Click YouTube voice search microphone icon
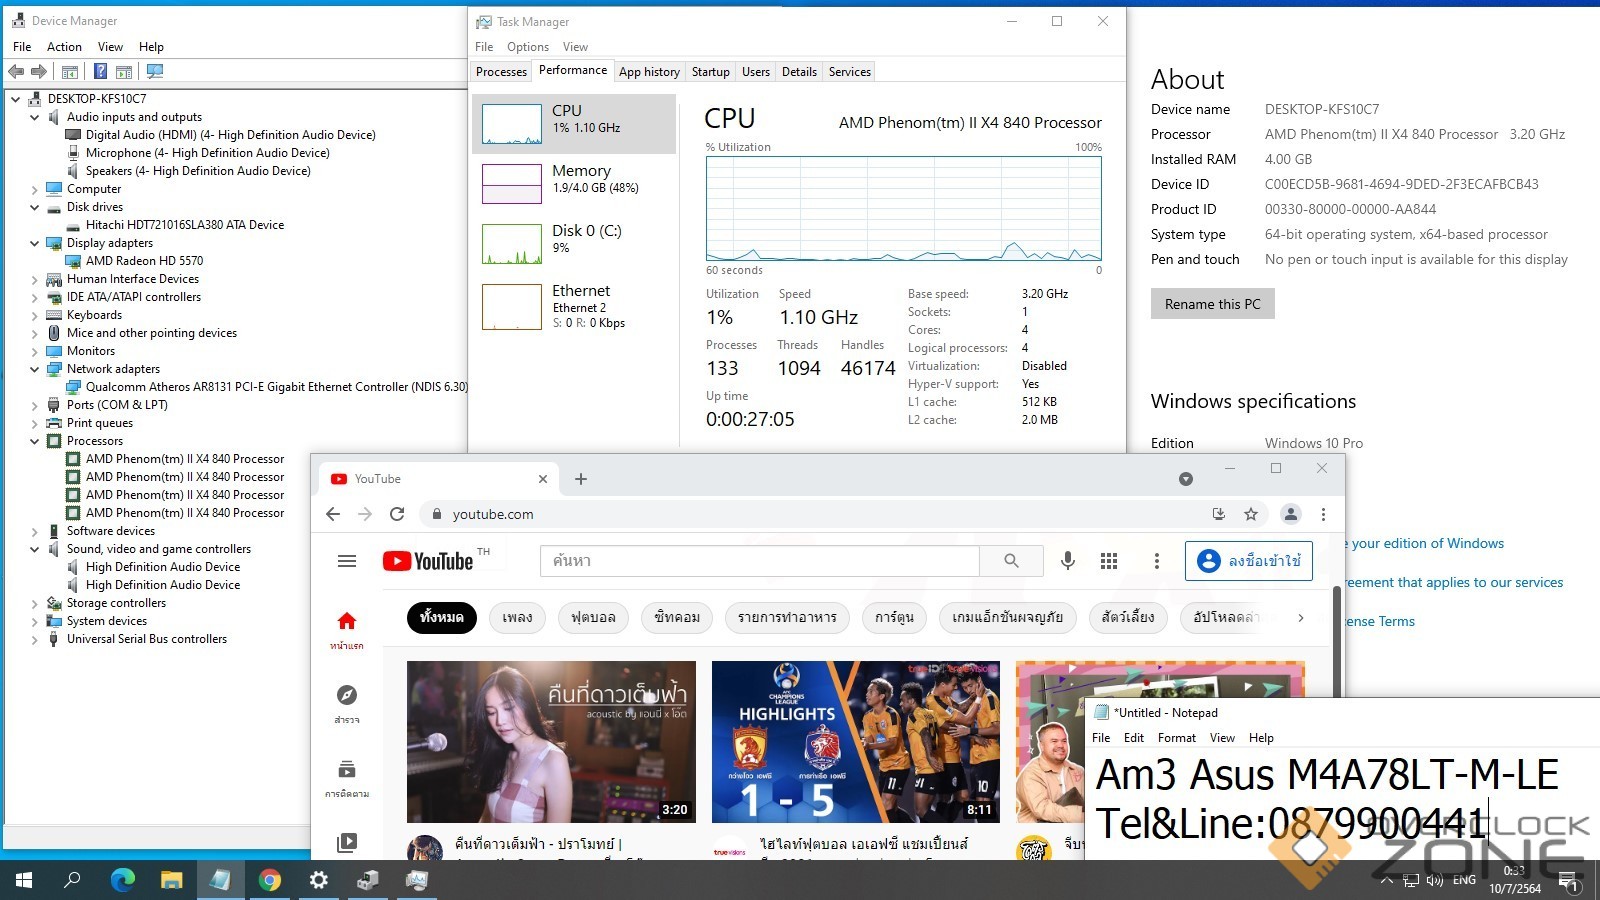Screen dimensions: 1600x900 tap(1068, 561)
